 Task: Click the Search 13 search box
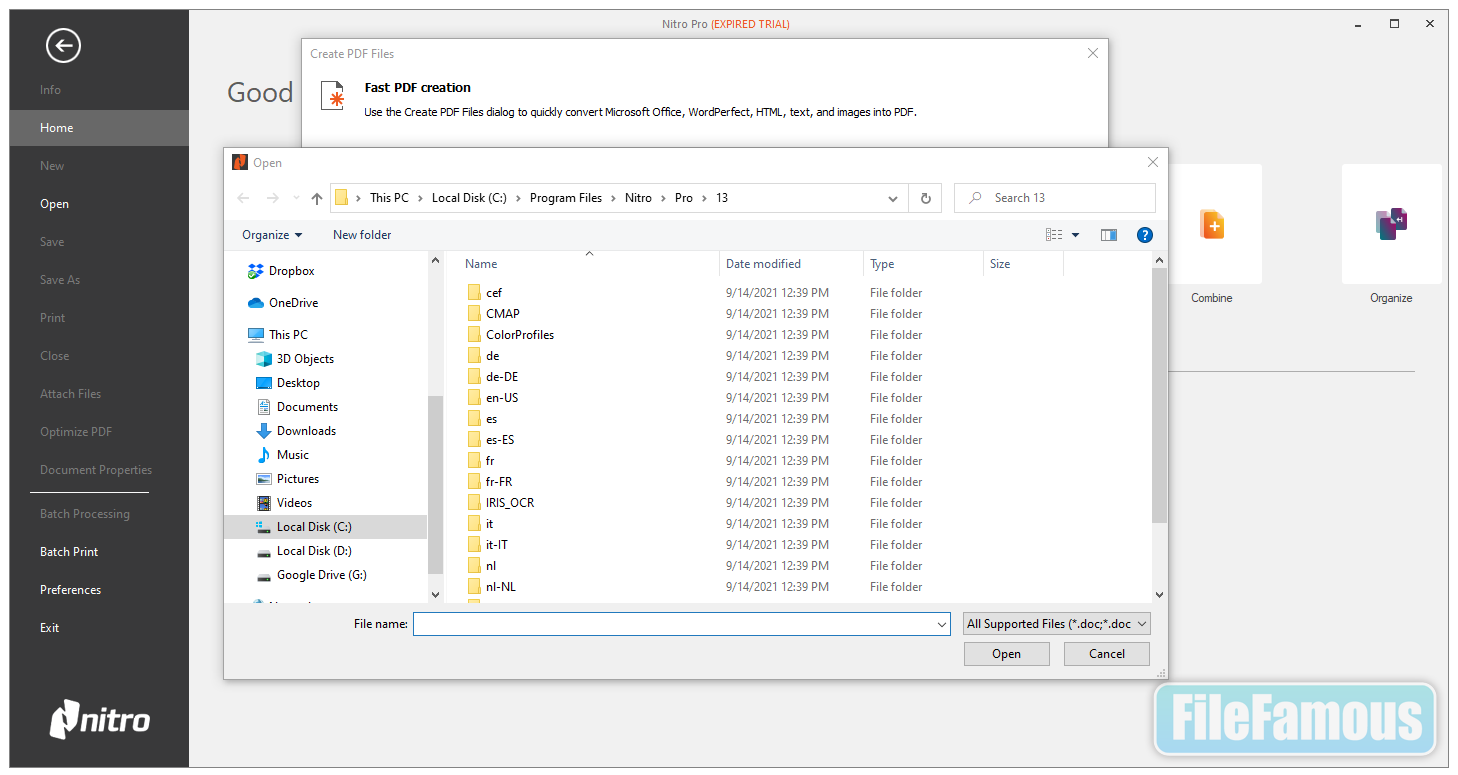[1055, 198]
